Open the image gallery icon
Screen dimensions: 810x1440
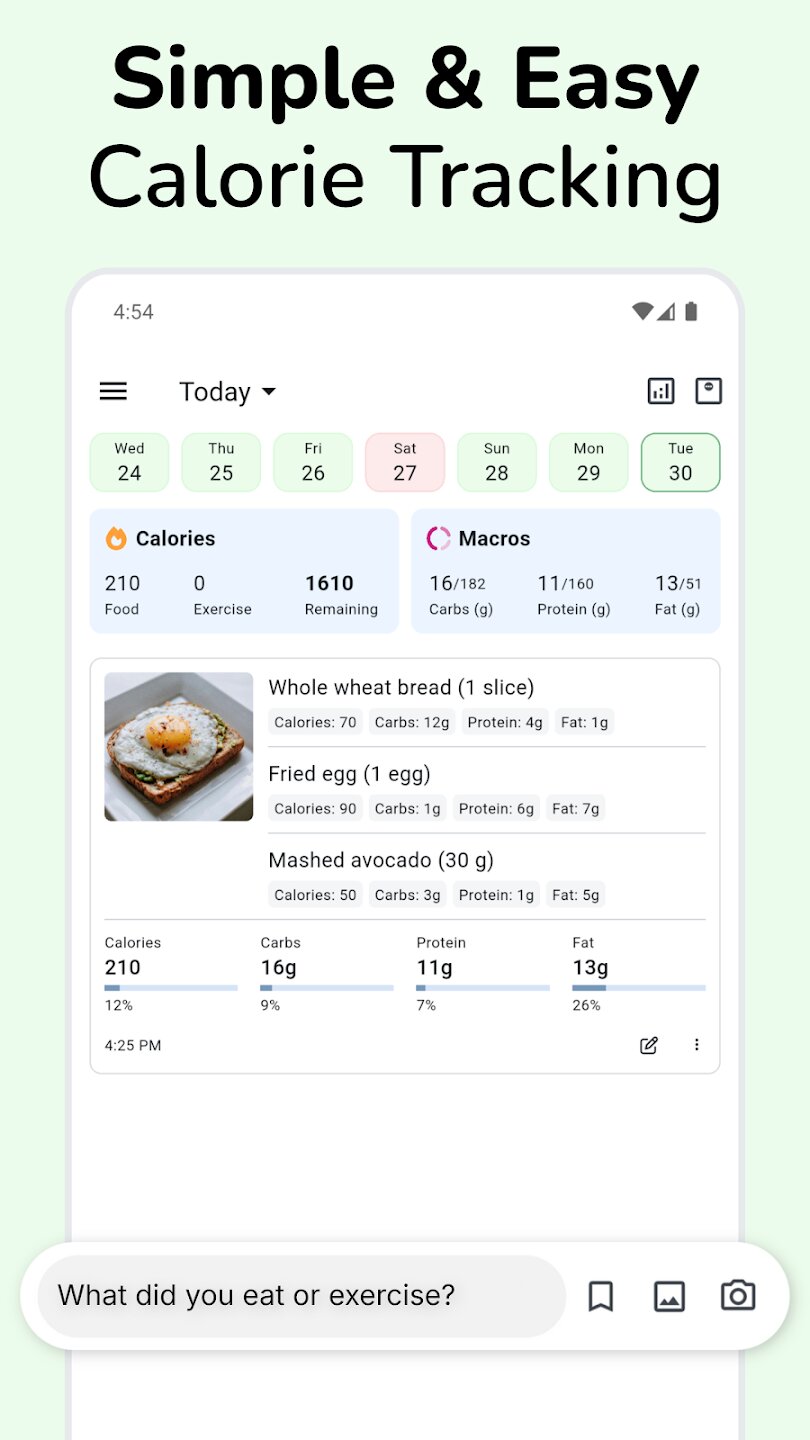click(669, 1296)
